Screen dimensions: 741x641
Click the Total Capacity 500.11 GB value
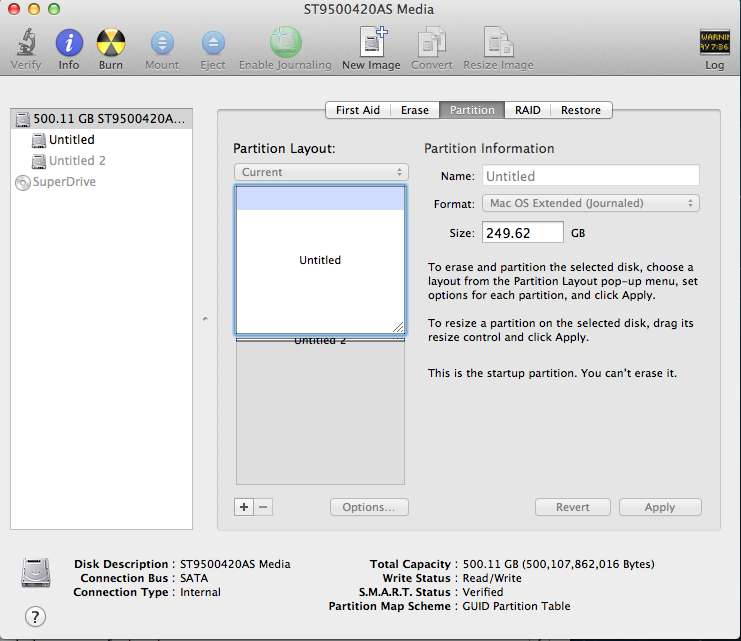click(x=559, y=564)
